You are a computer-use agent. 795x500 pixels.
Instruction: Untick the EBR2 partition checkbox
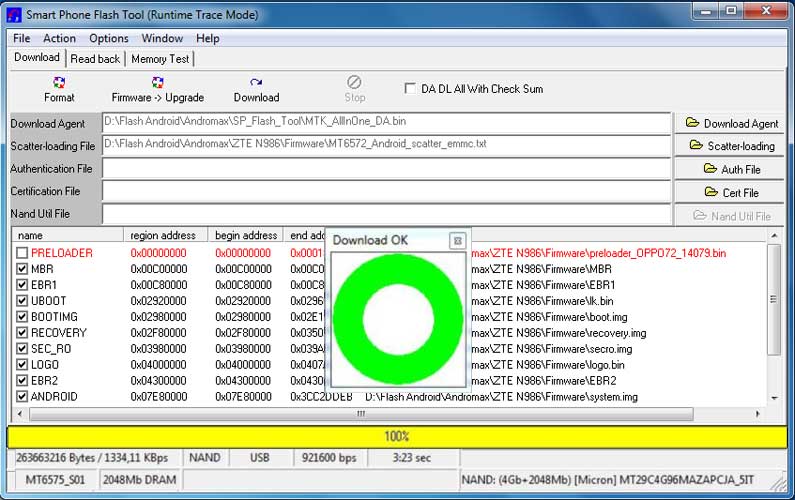click(22, 380)
